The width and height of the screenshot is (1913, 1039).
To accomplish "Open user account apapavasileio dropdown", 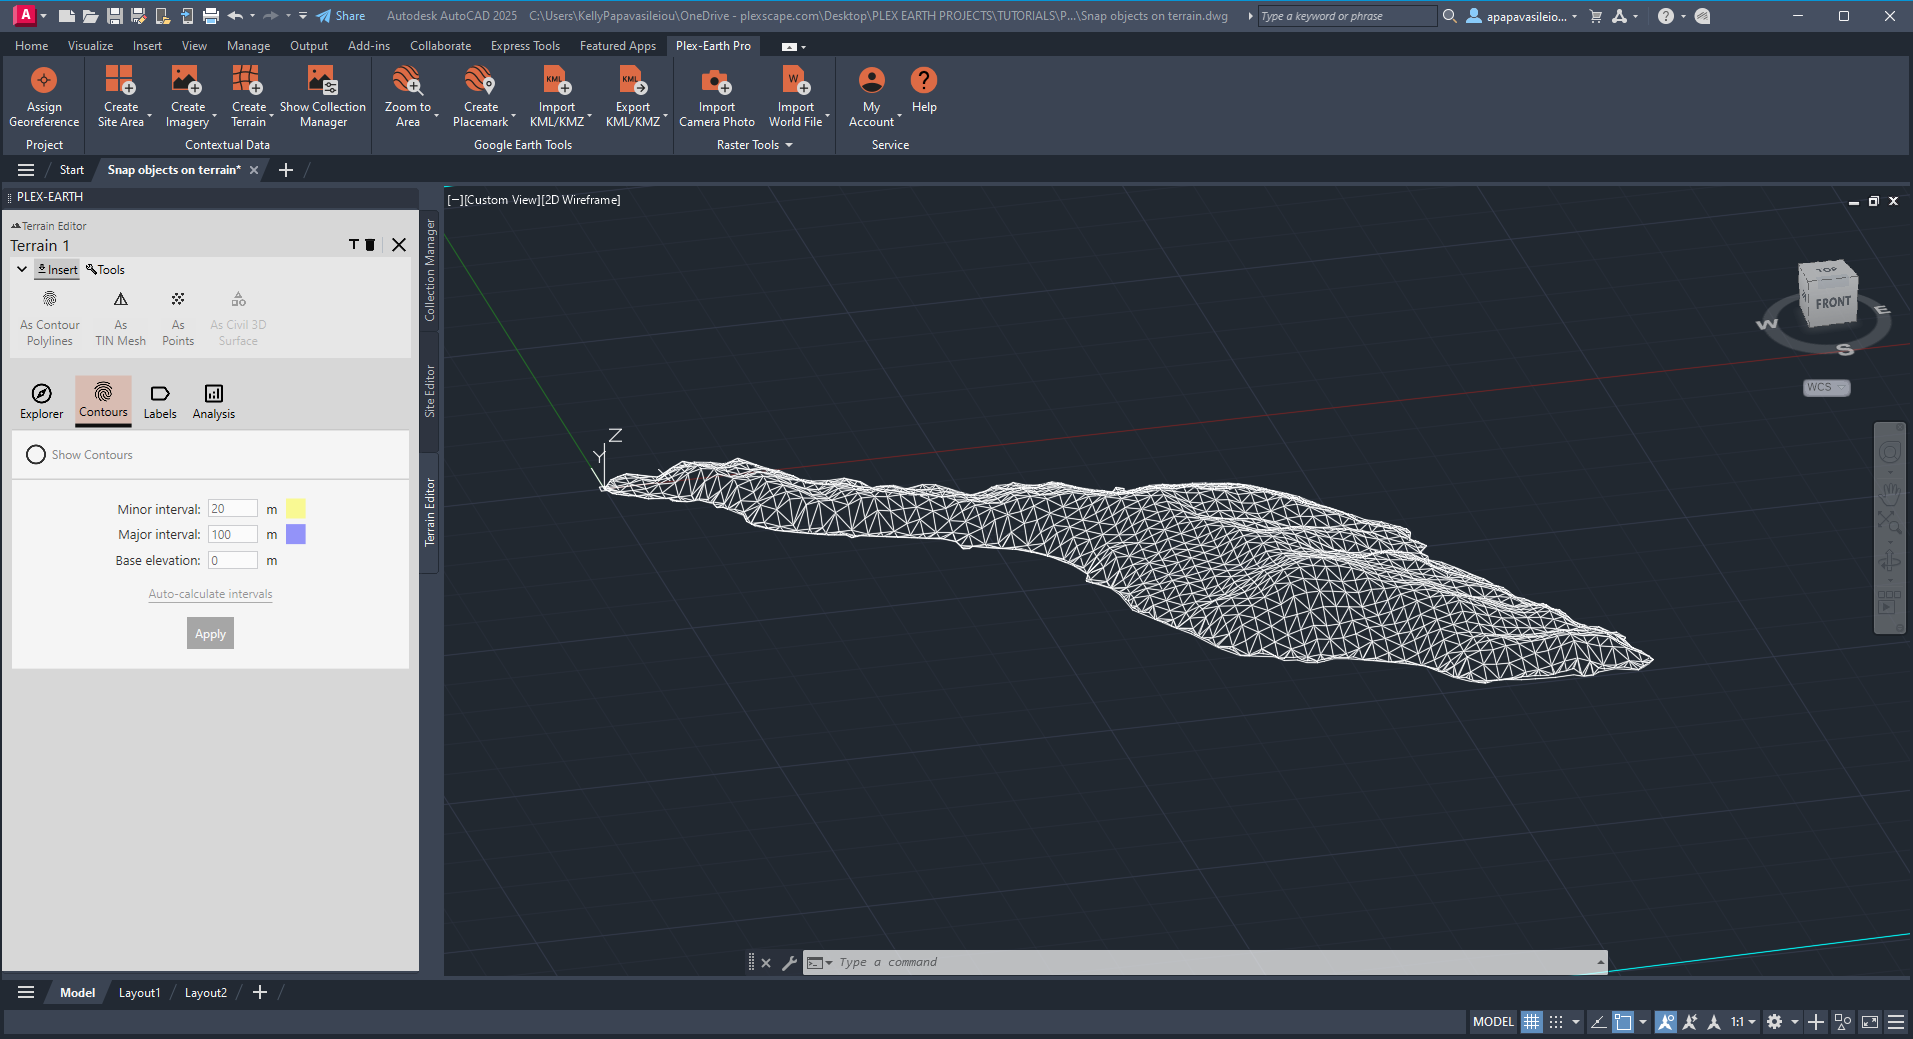I will coord(1522,16).
